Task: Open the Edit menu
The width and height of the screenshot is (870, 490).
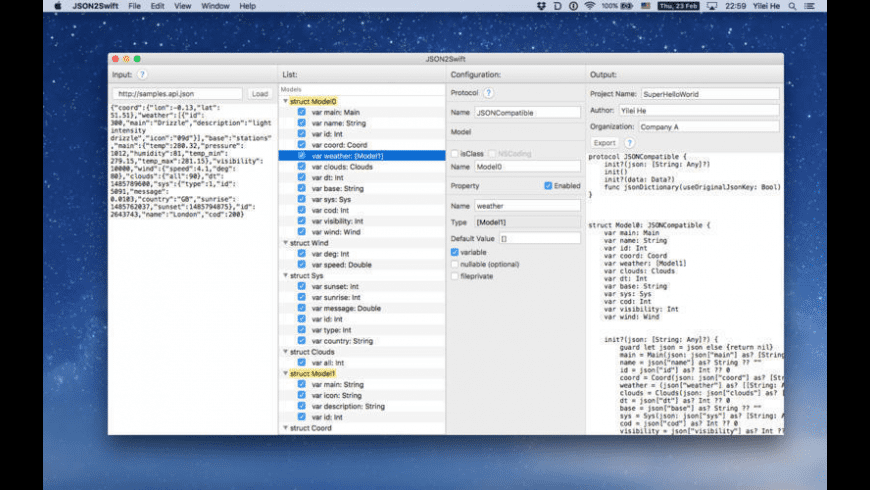Action: click(158, 6)
